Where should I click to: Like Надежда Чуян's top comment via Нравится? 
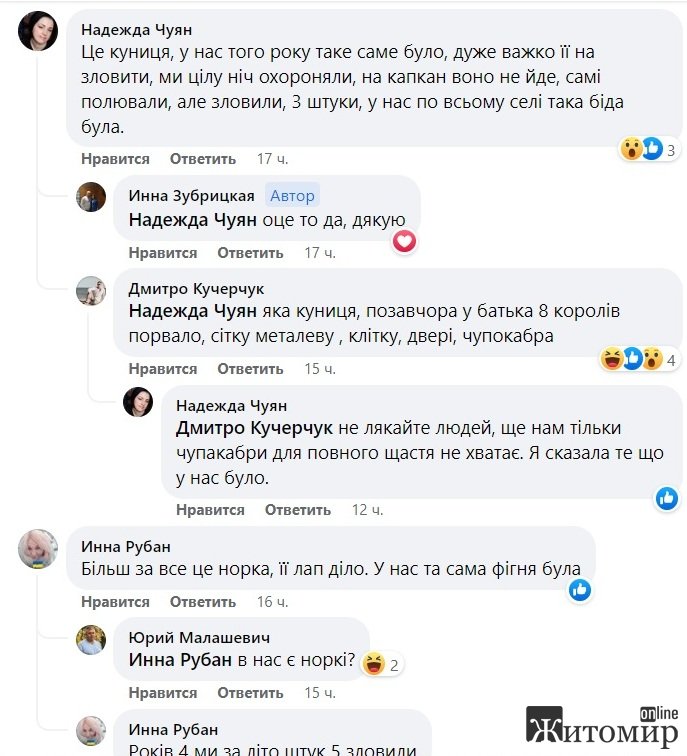[115, 159]
